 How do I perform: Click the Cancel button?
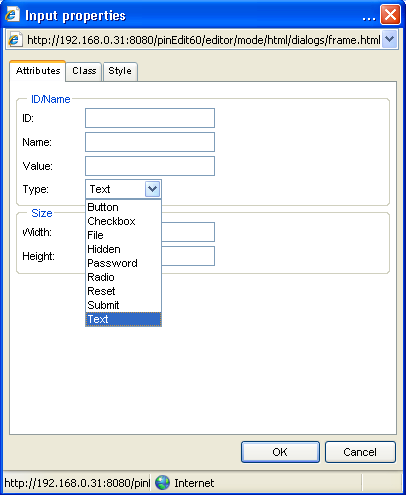(x=360, y=452)
